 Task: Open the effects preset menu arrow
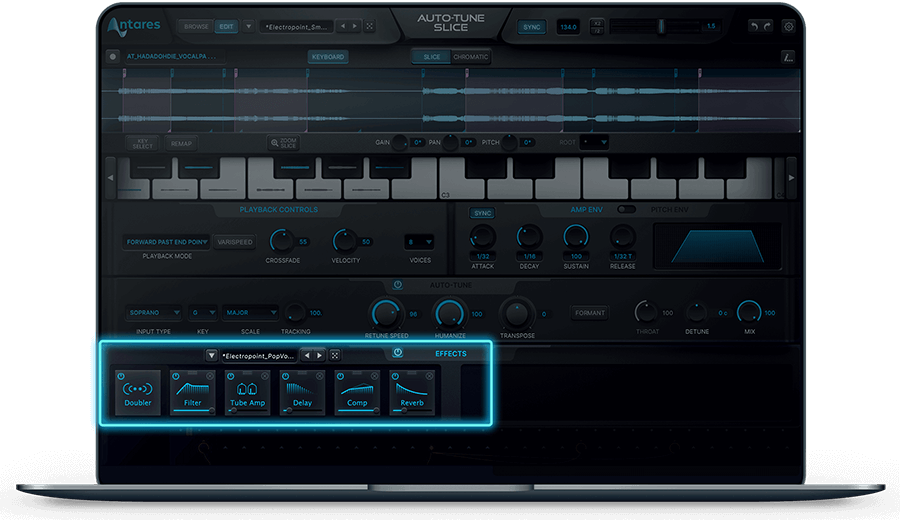[x=211, y=355]
